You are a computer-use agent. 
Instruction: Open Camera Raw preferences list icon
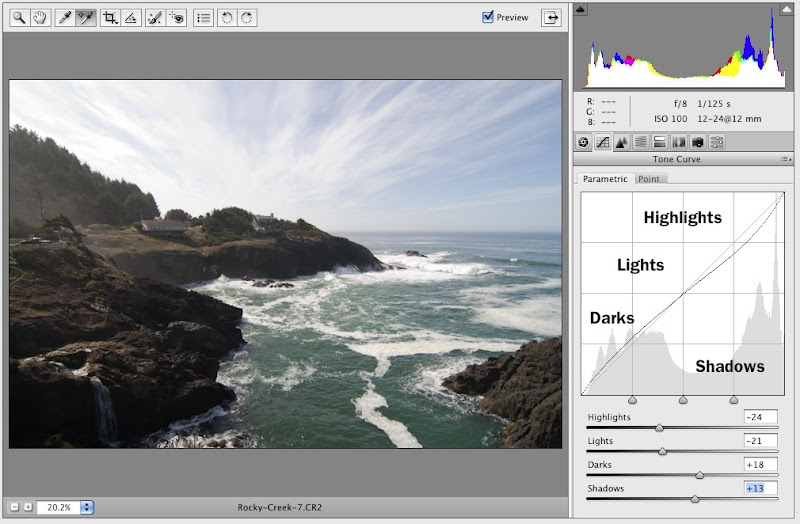pyautogui.click(x=203, y=18)
